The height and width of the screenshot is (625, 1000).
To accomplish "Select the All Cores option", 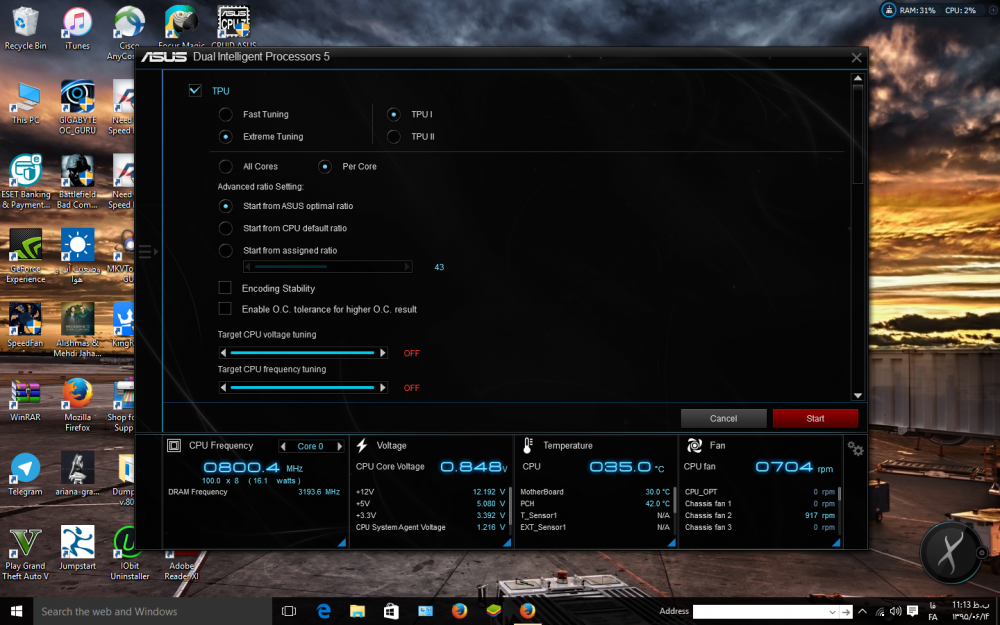I will (x=226, y=166).
